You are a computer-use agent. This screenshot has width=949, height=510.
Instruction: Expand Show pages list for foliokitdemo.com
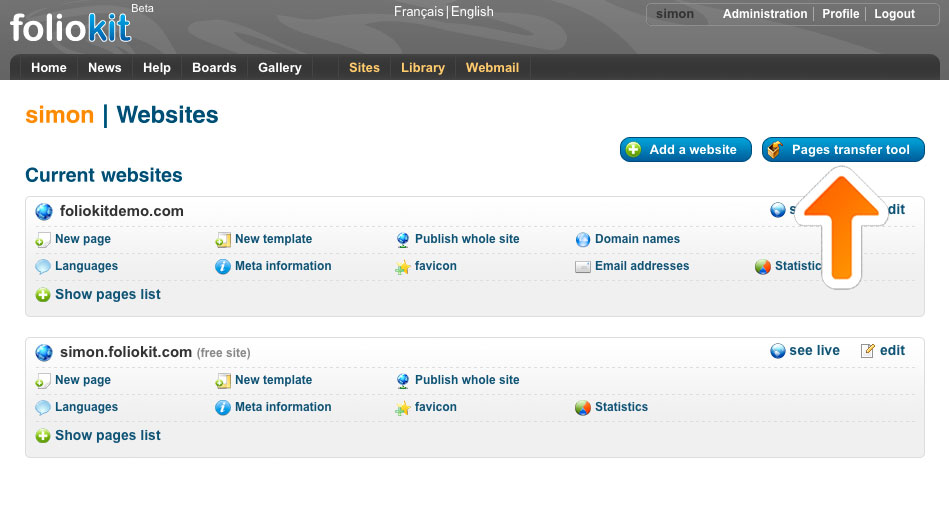(97, 295)
